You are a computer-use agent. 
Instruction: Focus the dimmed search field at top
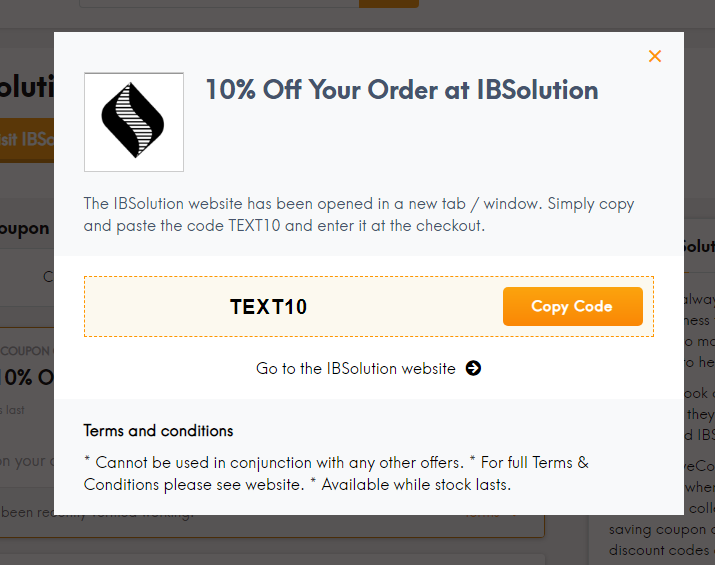pos(219,4)
